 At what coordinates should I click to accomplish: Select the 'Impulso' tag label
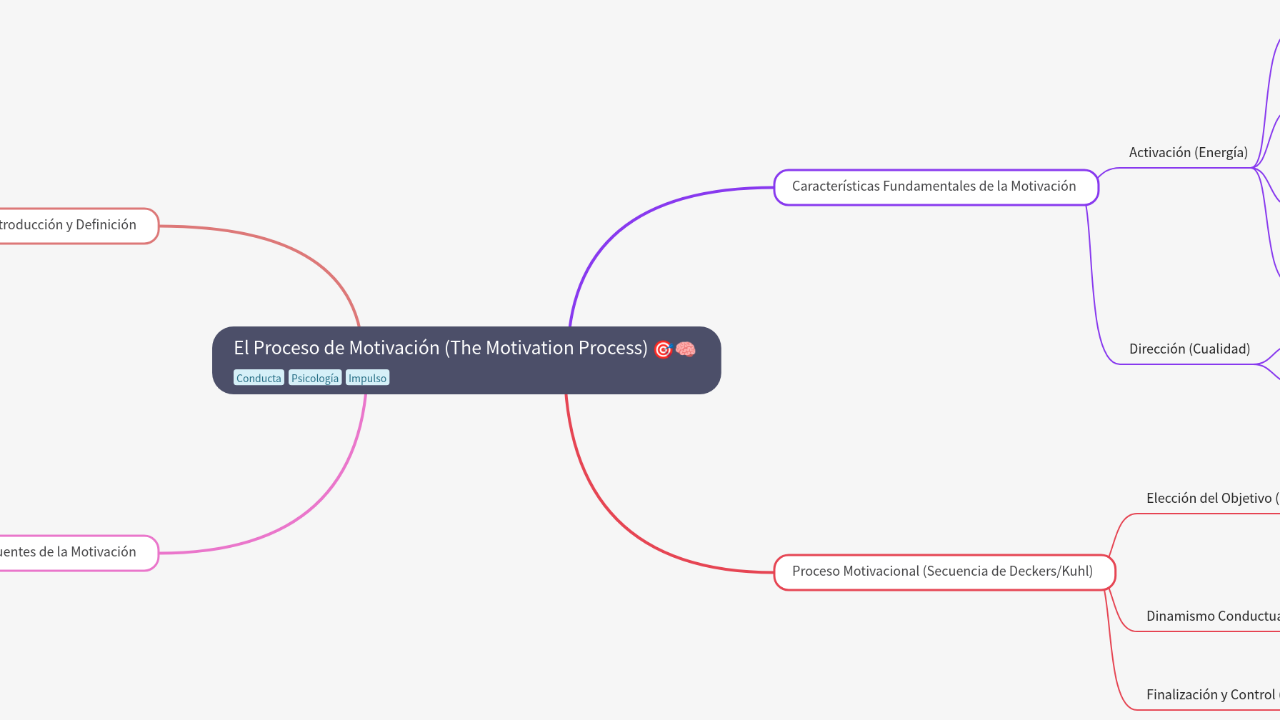(x=367, y=377)
